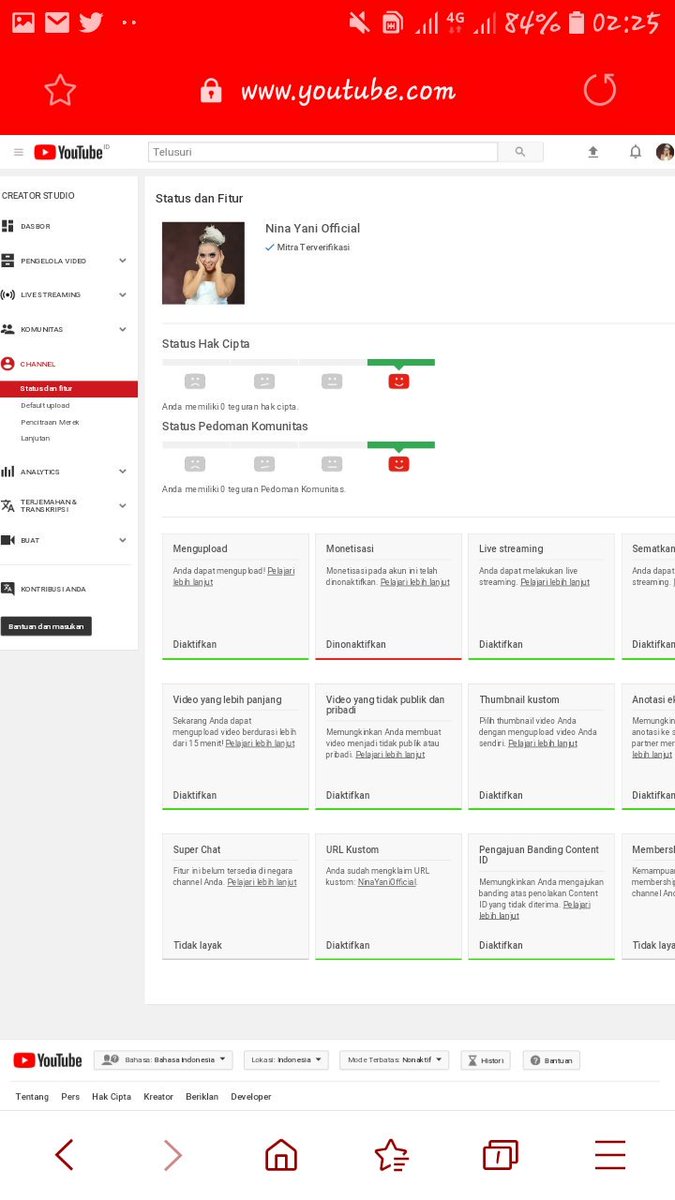Open the Hak Cipta footer link
675x1200 pixels.
point(111,1097)
